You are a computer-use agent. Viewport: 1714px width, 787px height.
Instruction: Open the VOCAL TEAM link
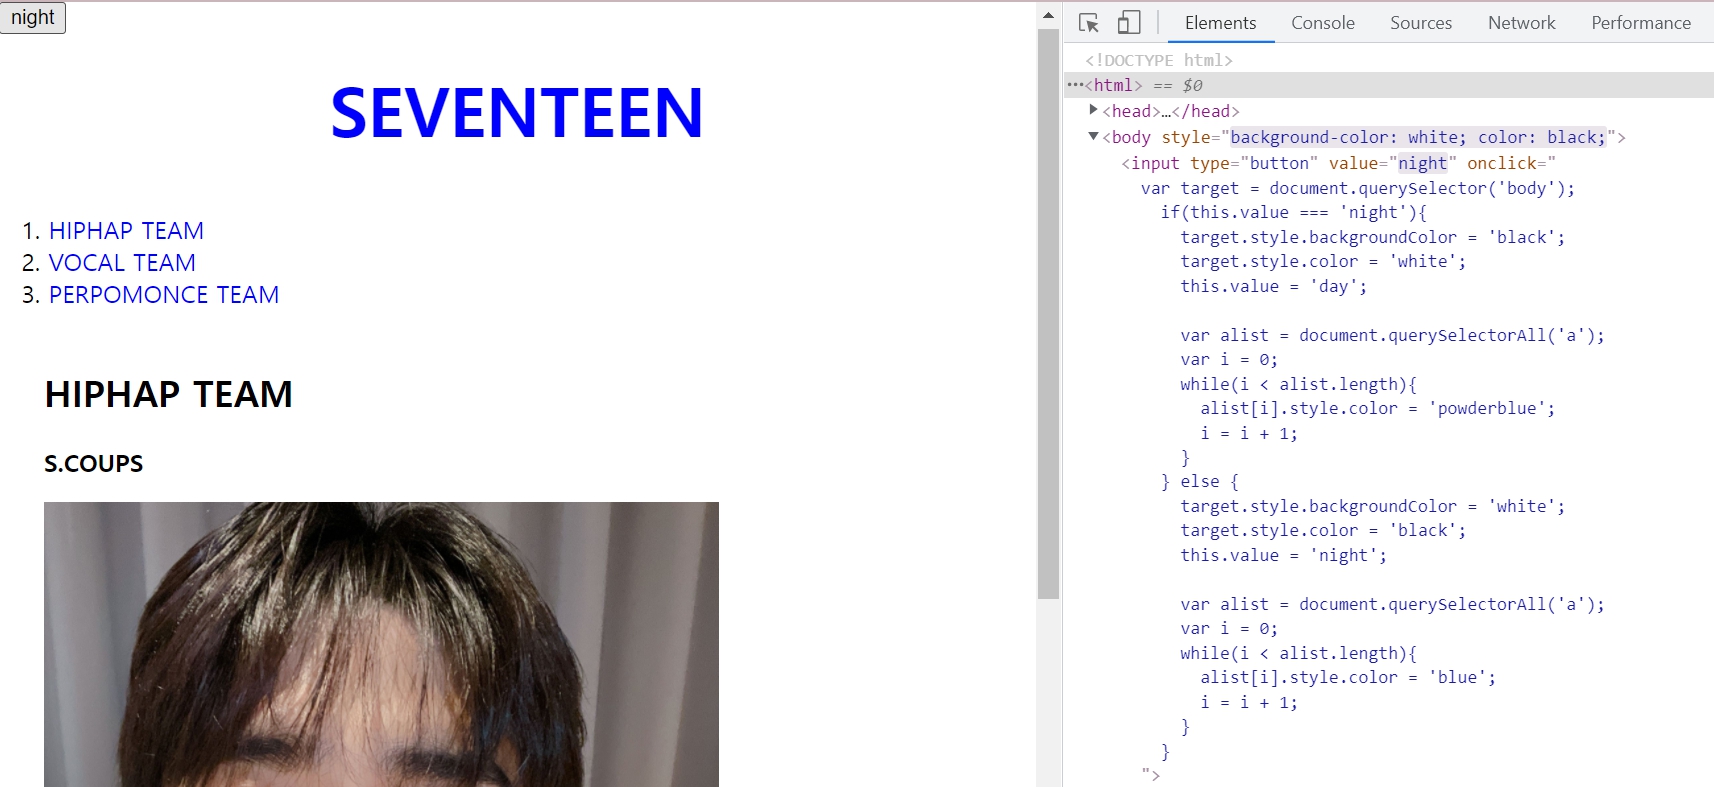click(122, 263)
